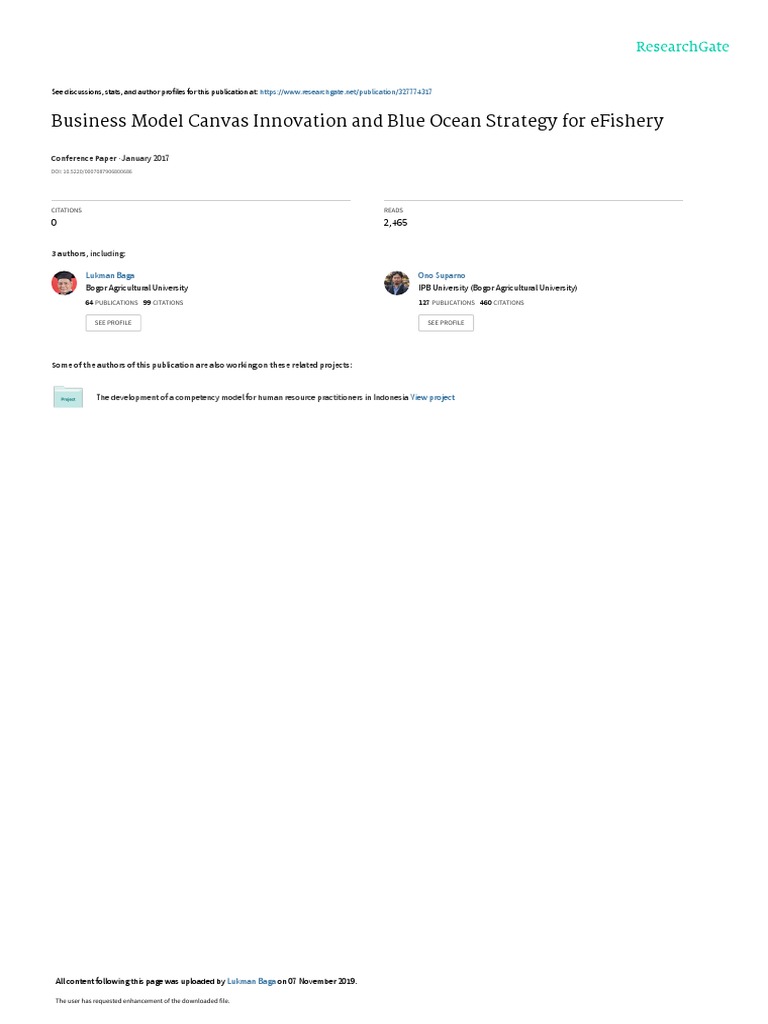The height and width of the screenshot is (1024, 768).
Task: Click Bogor Agricultural University under Lukman Baga
Action: 137,288
